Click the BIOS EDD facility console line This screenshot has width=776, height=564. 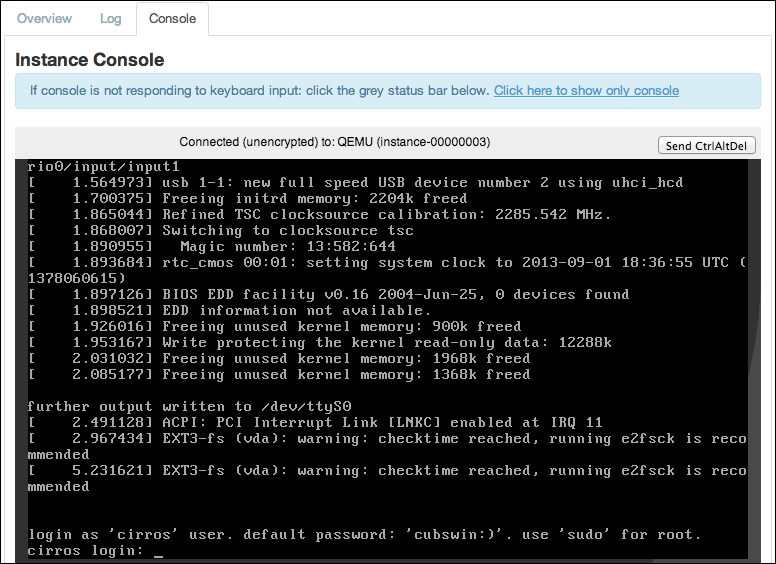[x=330, y=294]
